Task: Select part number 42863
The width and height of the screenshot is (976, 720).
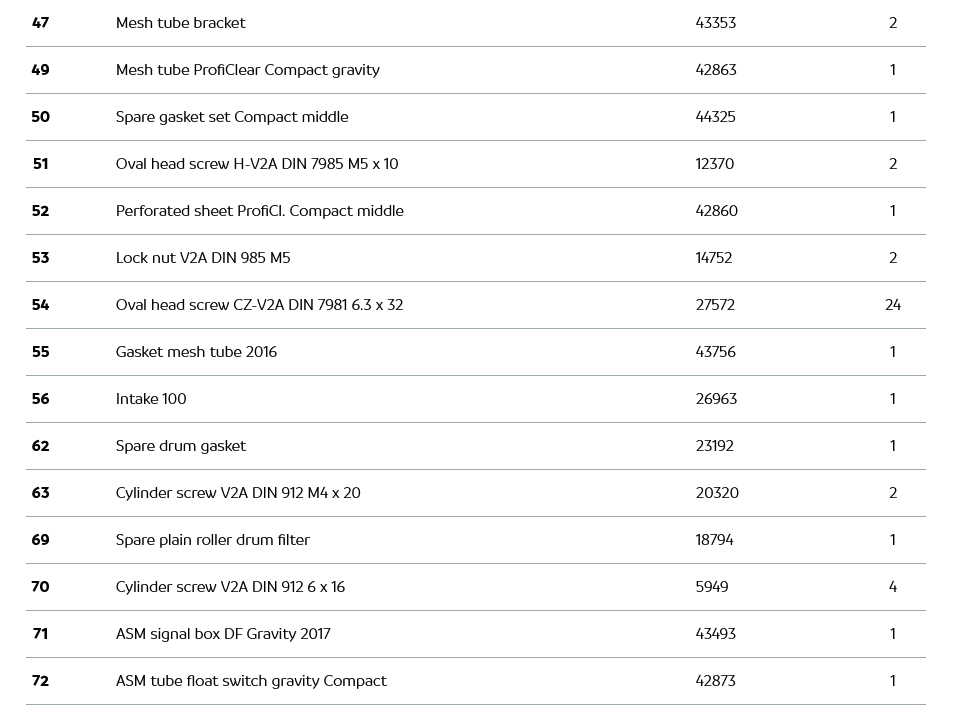Action: coord(715,70)
